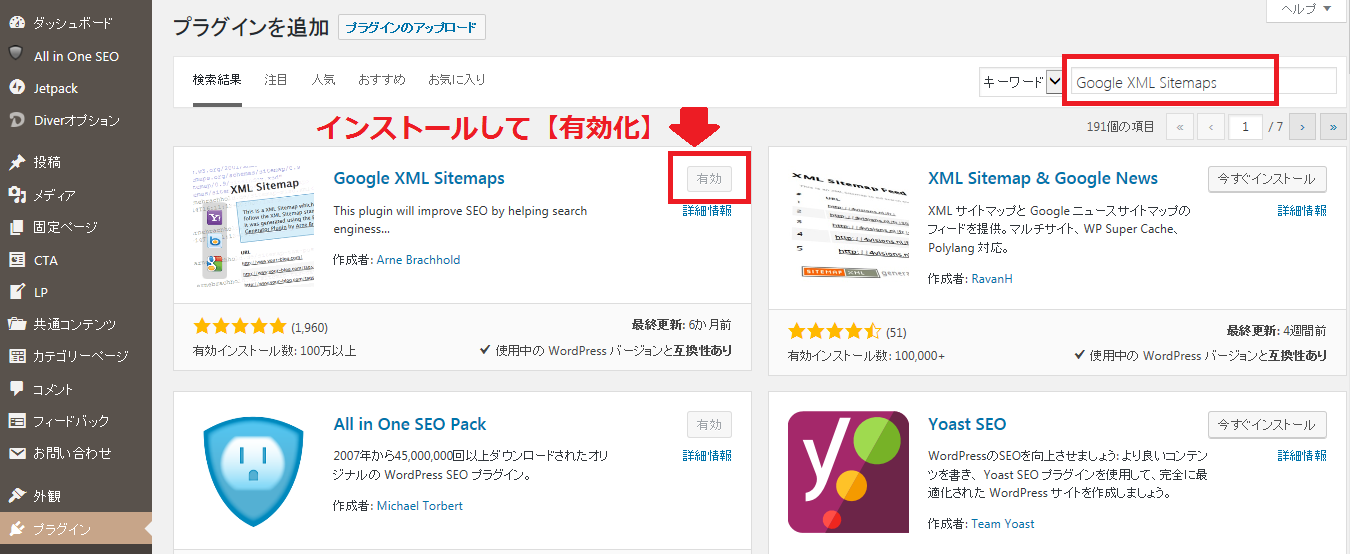This screenshot has width=1350, height=554.
Task: Click the pushpin icon for posts
Action: point(16,162)
